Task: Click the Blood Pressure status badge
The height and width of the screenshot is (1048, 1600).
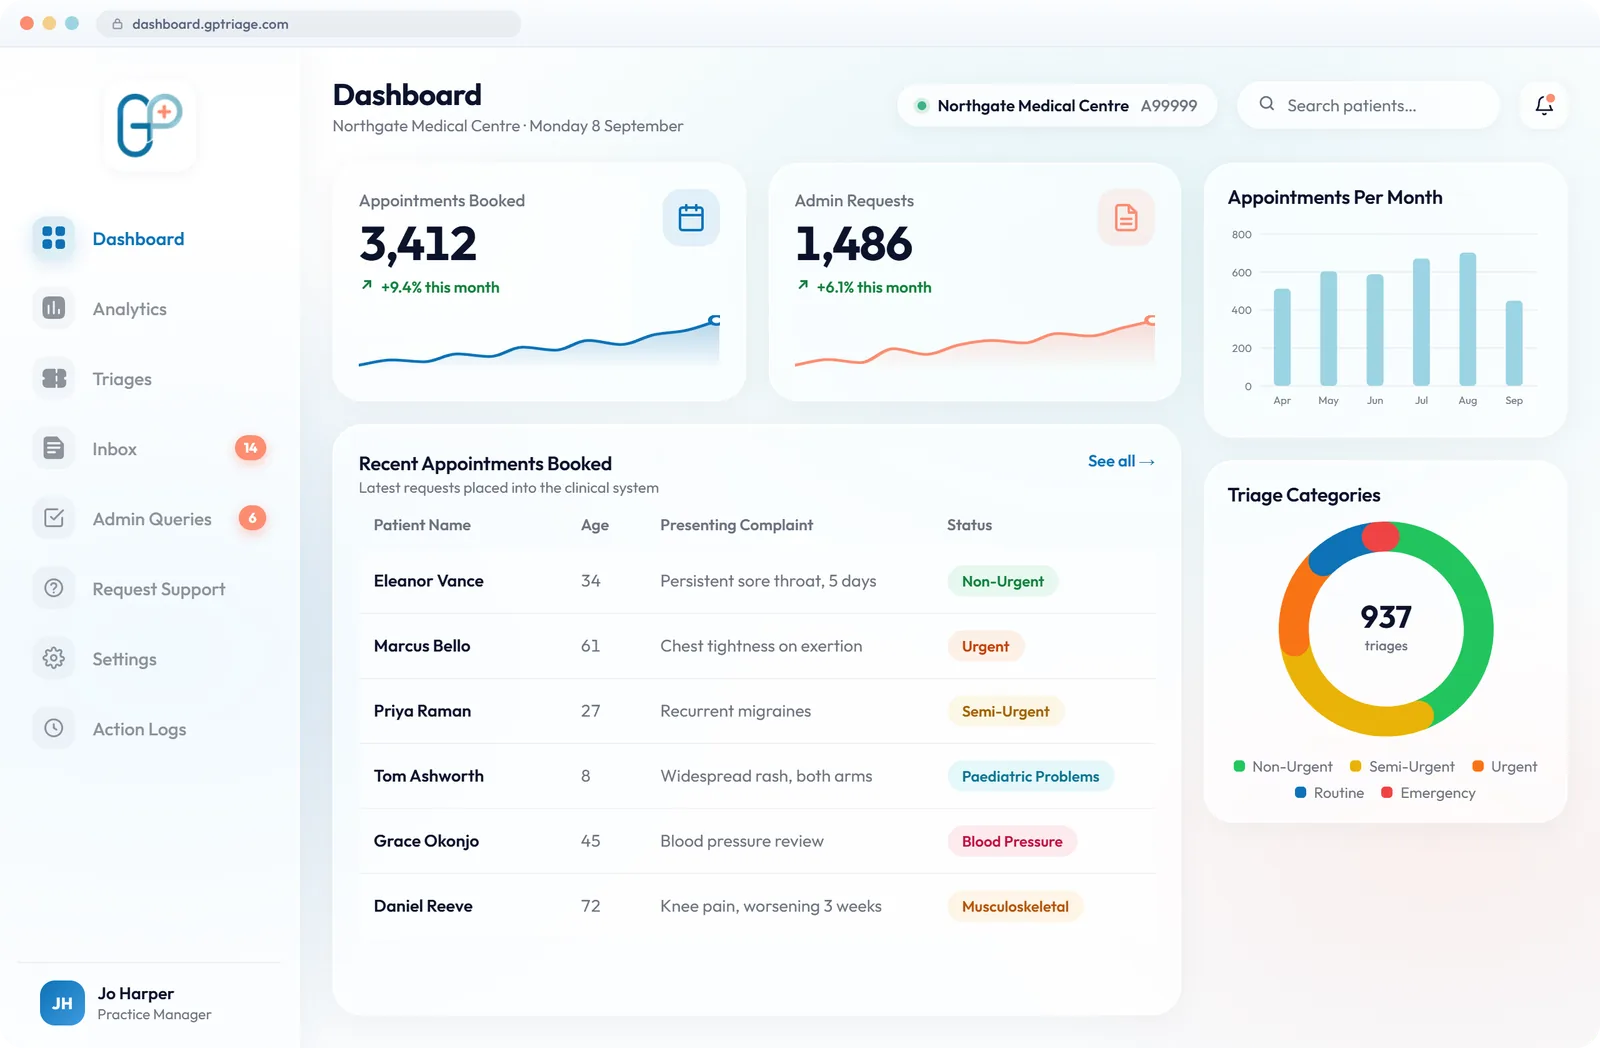Action: pyautogui.click(x=1012, y=841)
